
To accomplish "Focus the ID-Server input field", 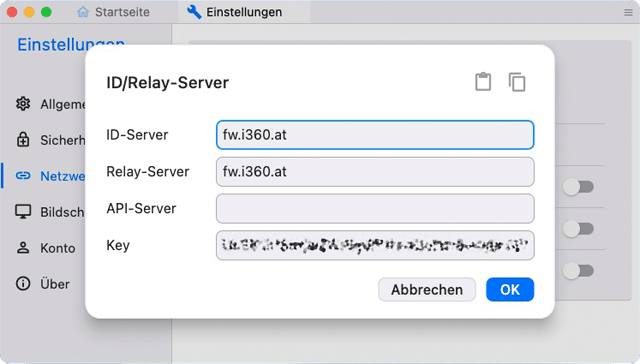I will 375,135.
